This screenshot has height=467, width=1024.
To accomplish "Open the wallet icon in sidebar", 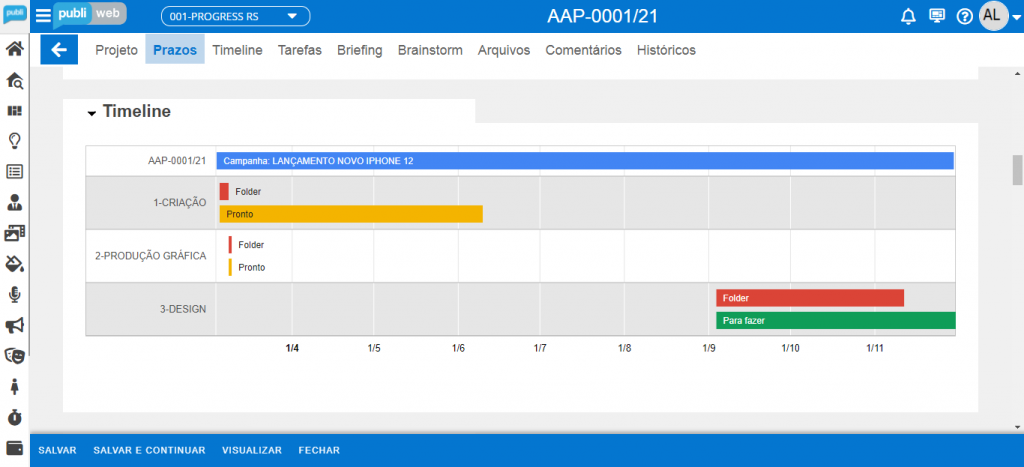I will [14, 448].
